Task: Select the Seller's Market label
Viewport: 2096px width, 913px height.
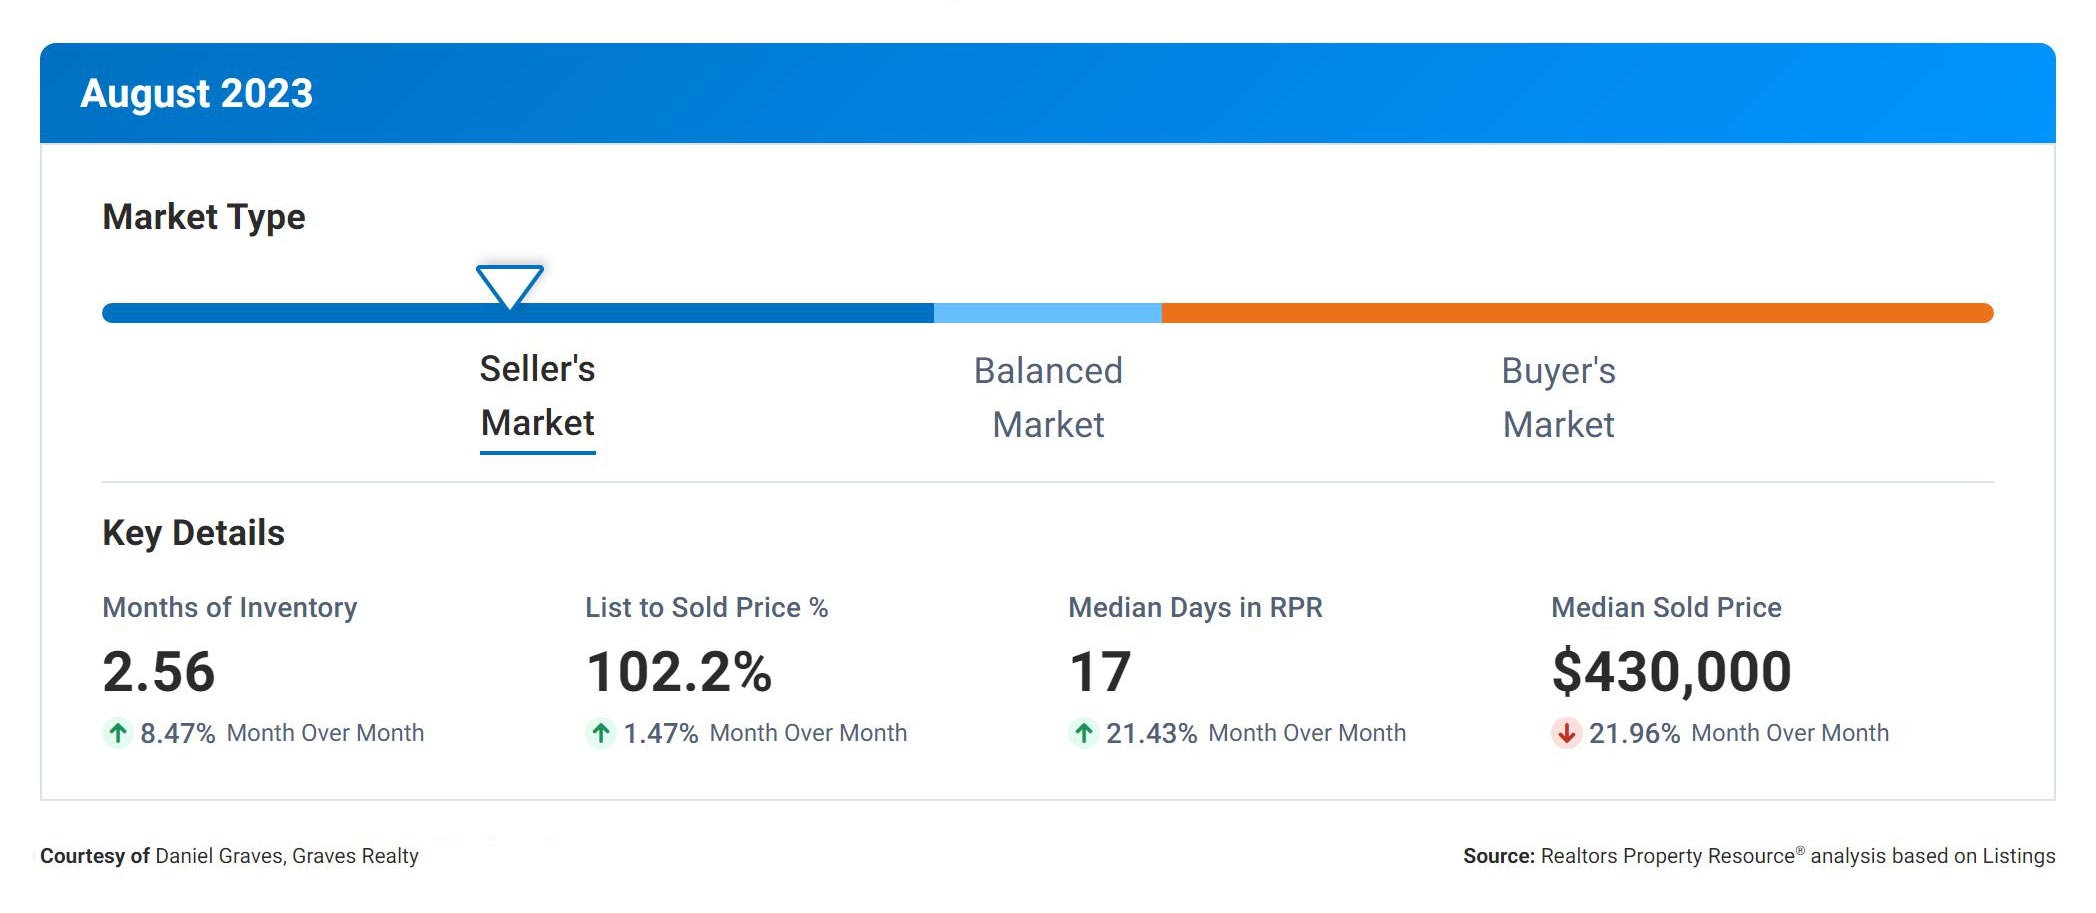Action: click(x=538, y=396)
